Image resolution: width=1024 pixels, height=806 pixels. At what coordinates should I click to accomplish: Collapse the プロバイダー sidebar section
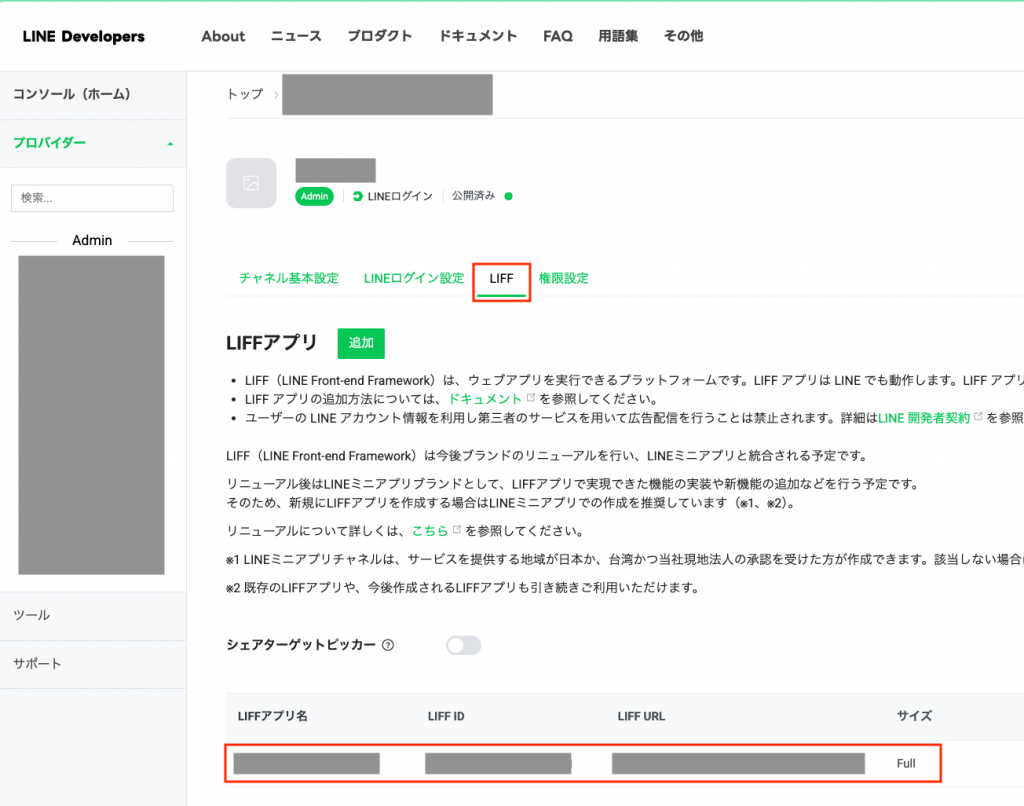coord(93,143)
